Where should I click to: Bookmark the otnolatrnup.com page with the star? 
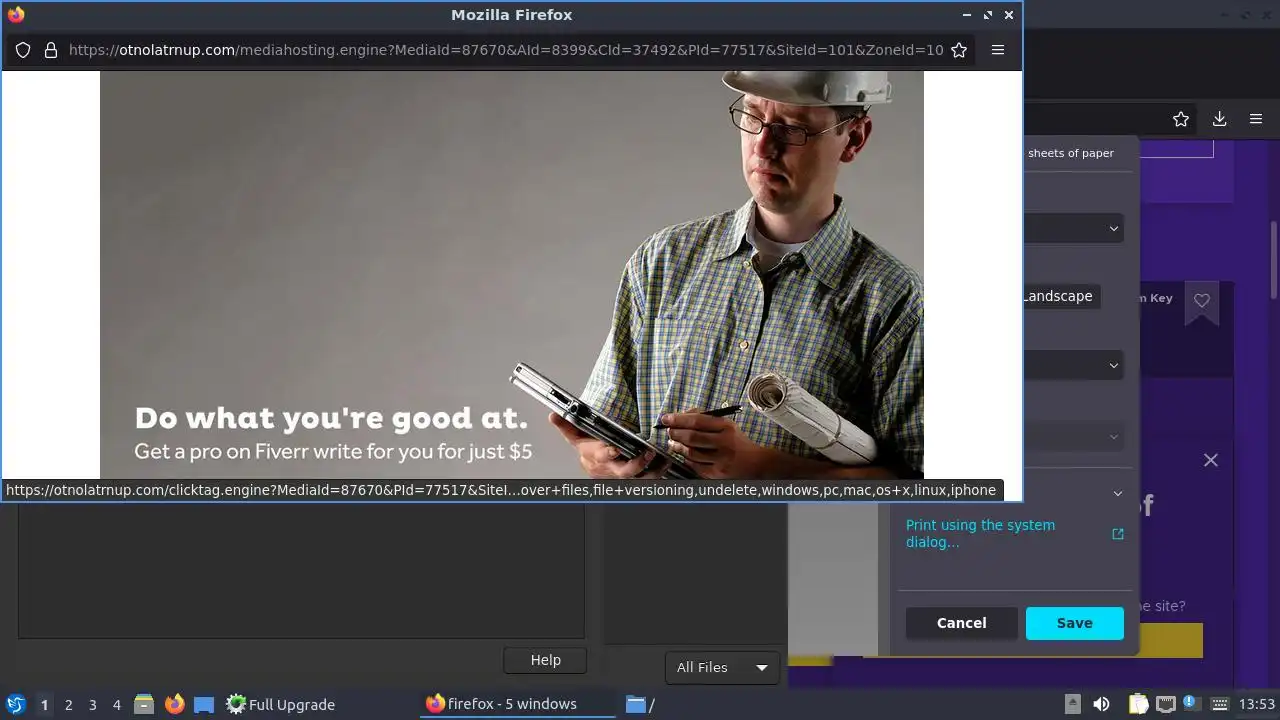click(959, 50)
